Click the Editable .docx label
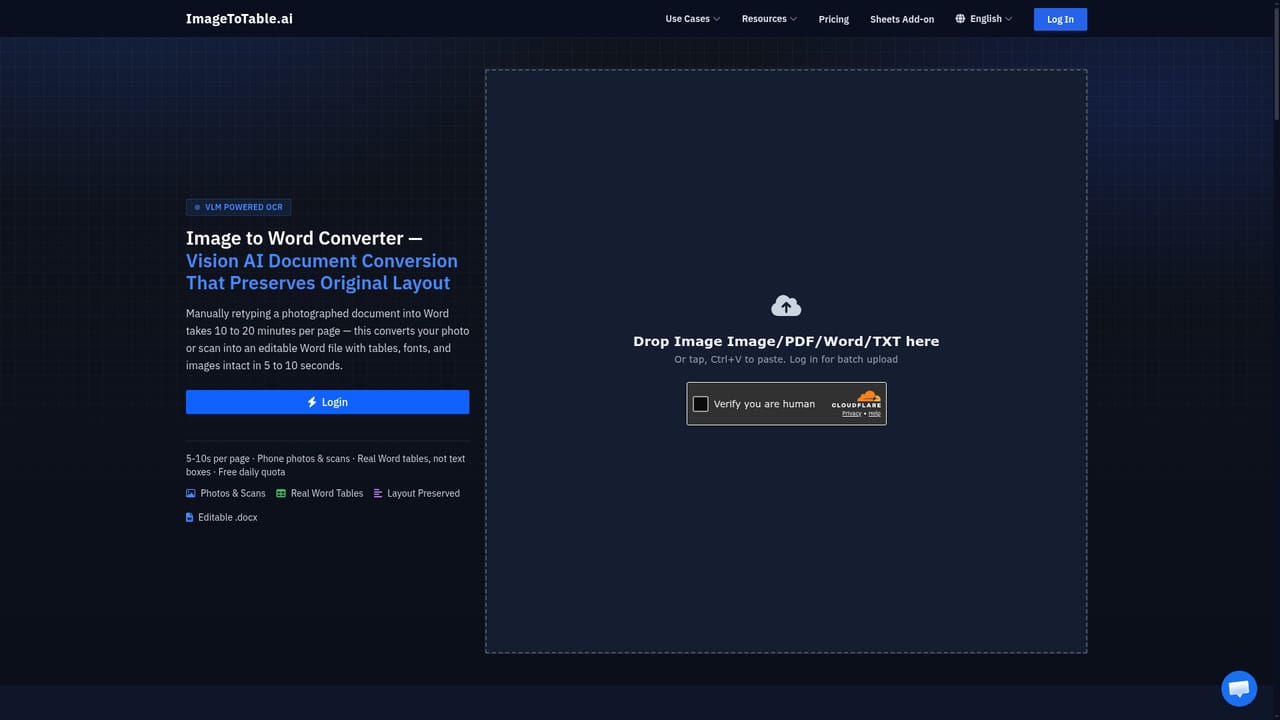The height and width of the screenshot is (720, 1280). click(228, 517)
